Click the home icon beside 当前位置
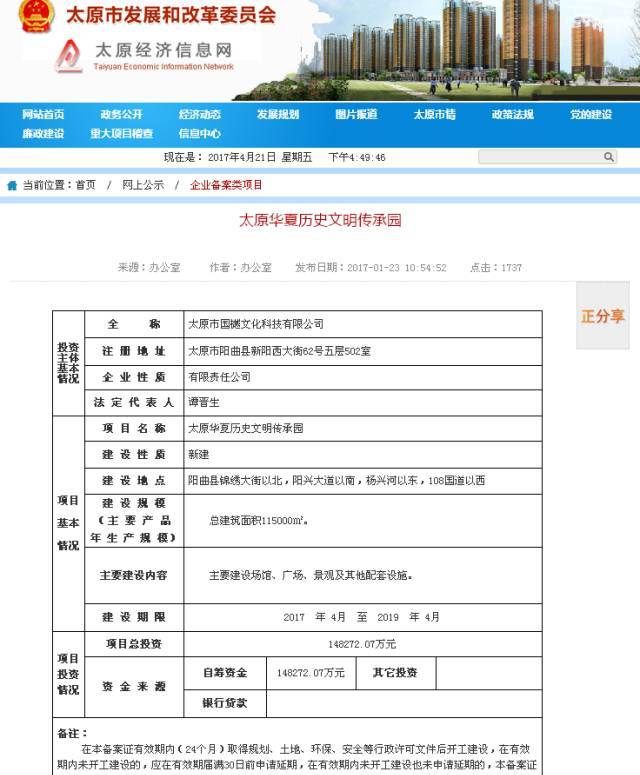The width and height of the screenshot is (640, 775). pos(12,186)
